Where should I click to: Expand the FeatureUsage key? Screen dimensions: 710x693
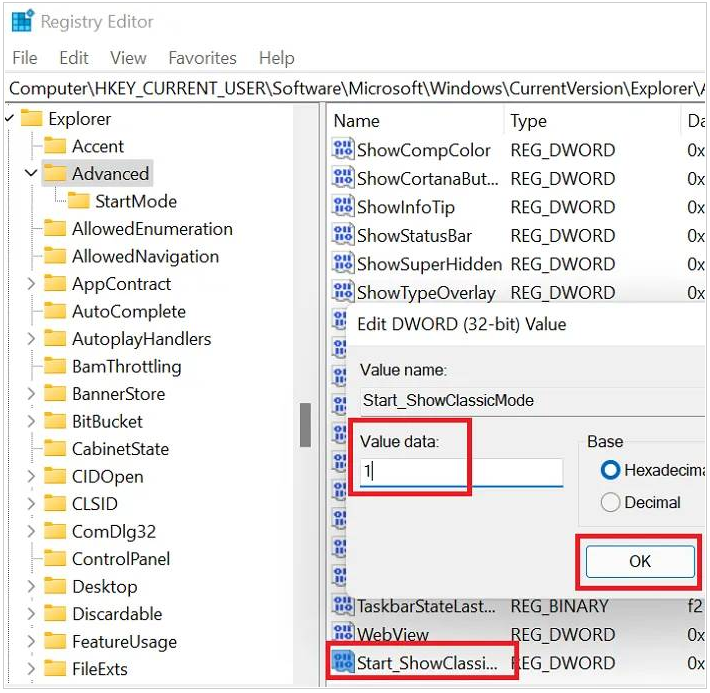click(x=31, y=641)
